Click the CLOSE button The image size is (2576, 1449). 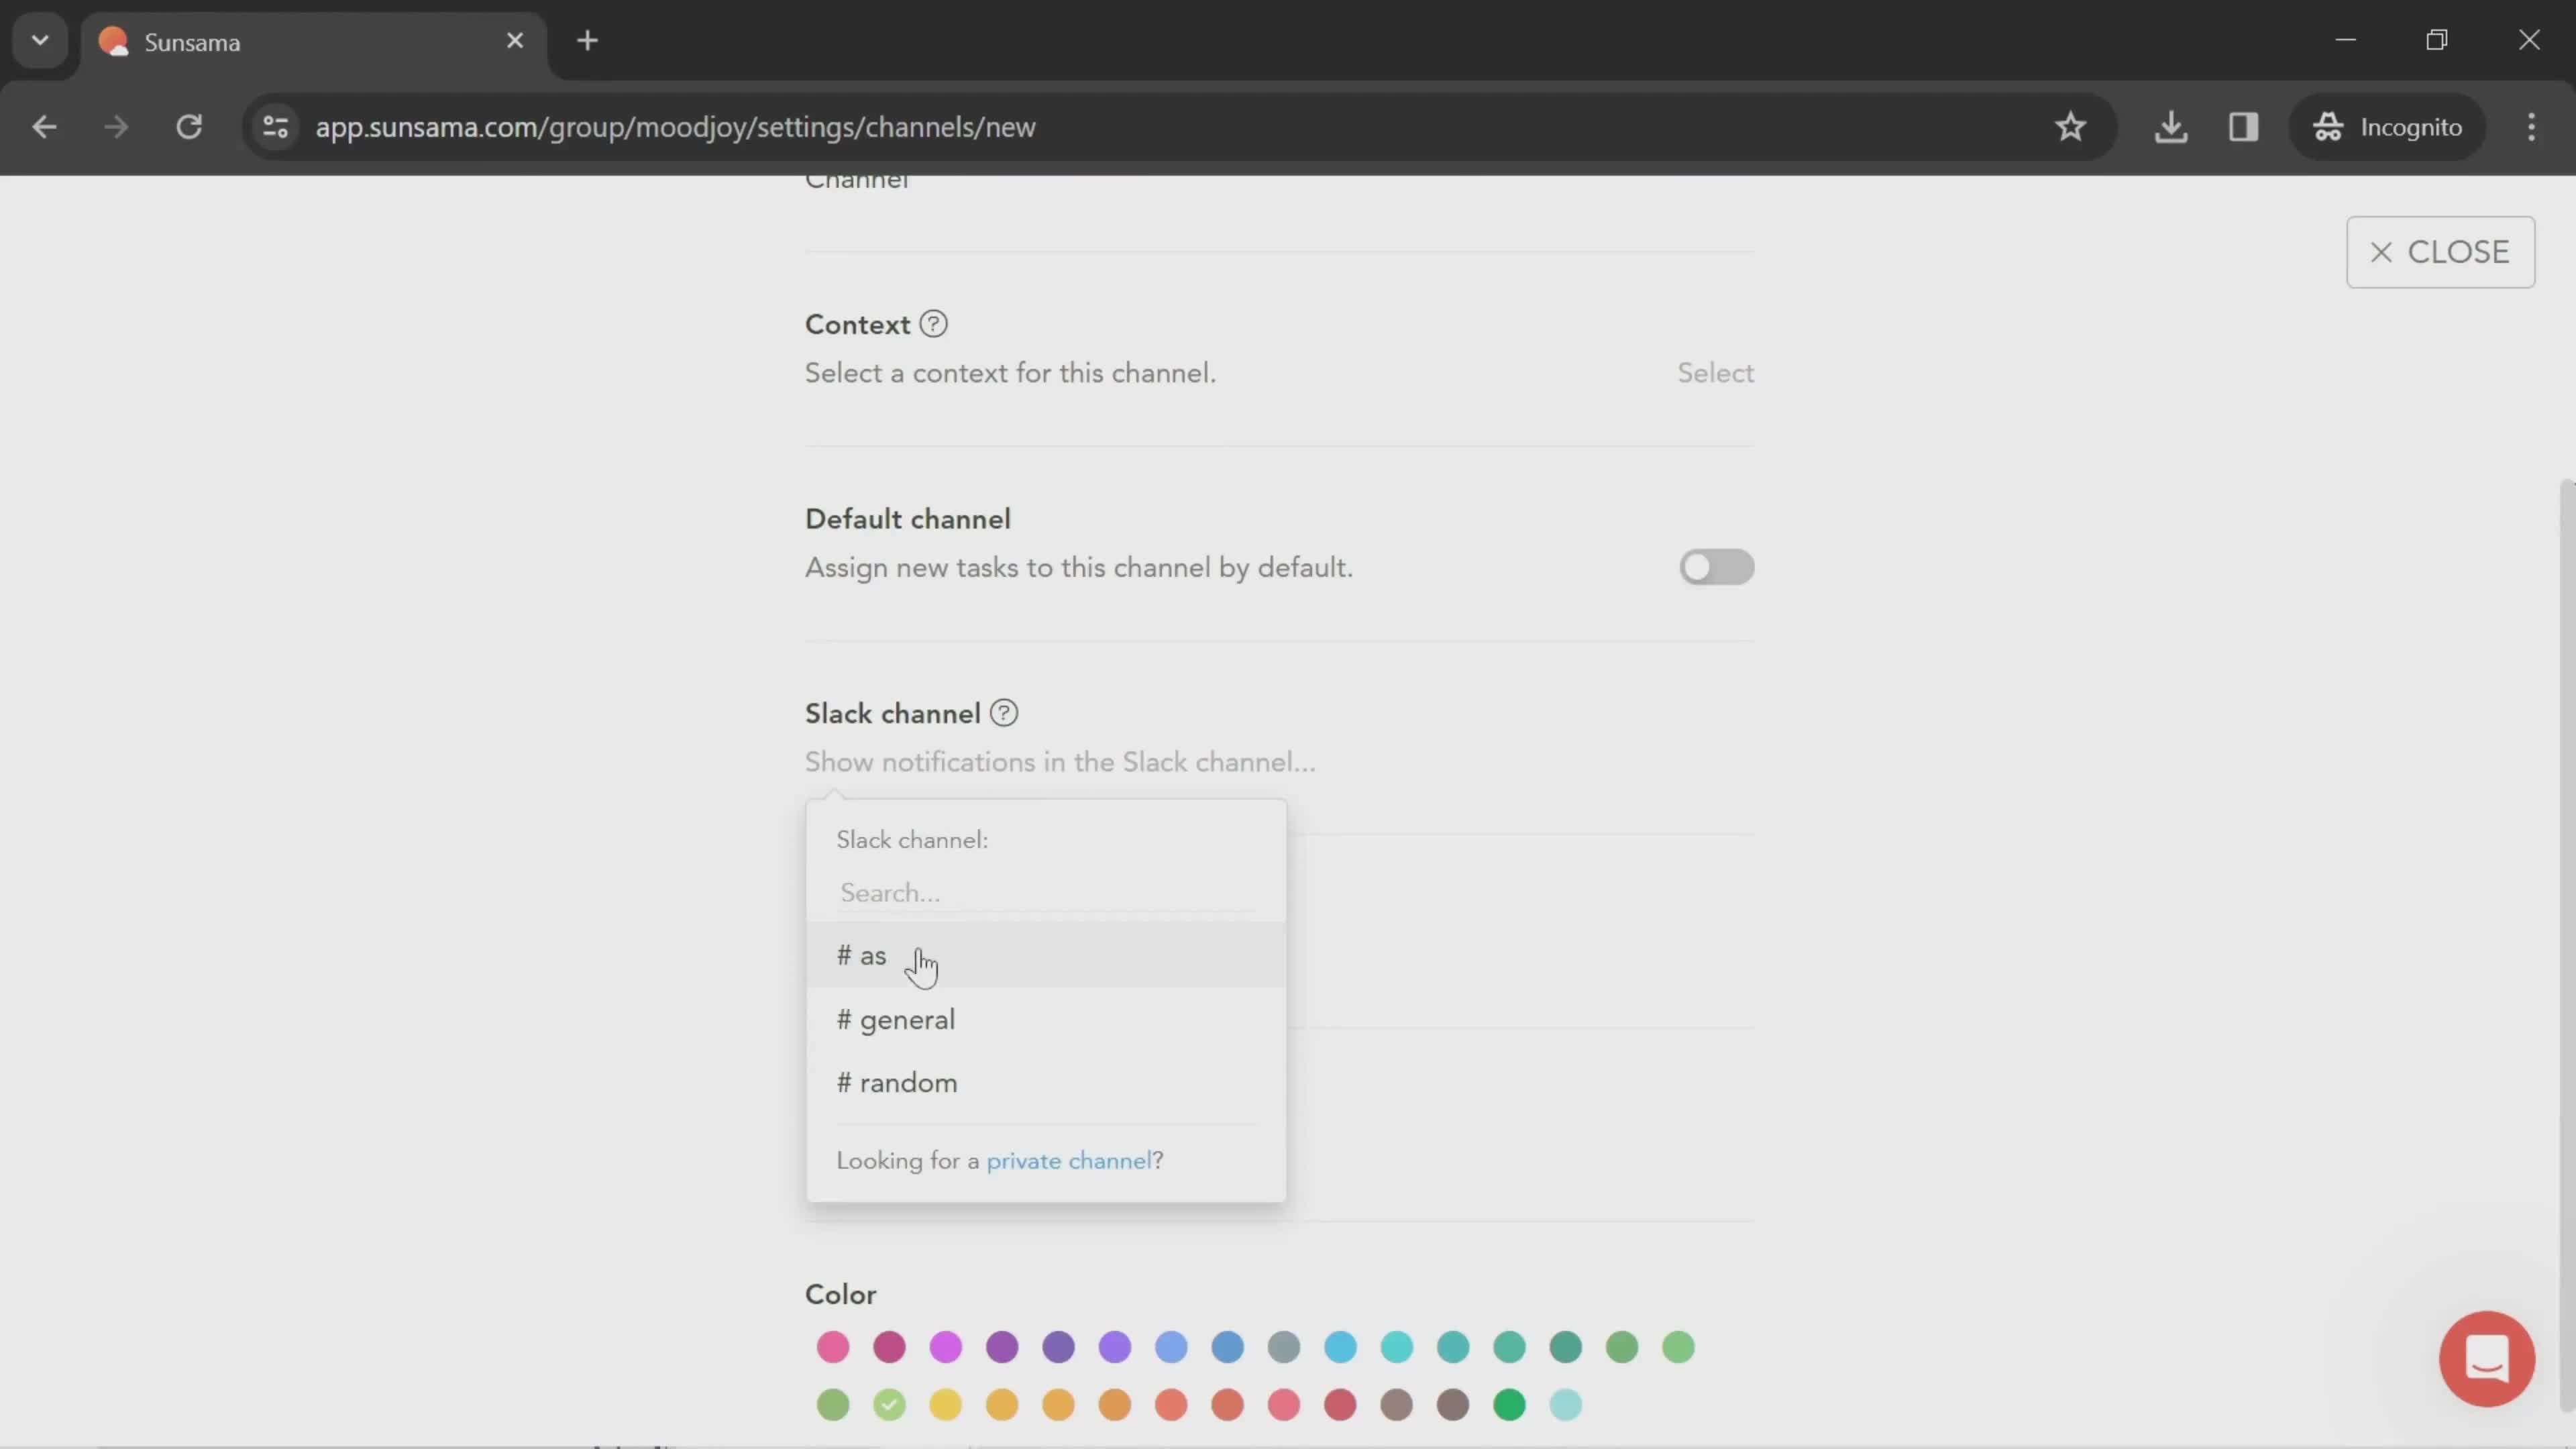pyautogui.click(x=2445, y=252)
